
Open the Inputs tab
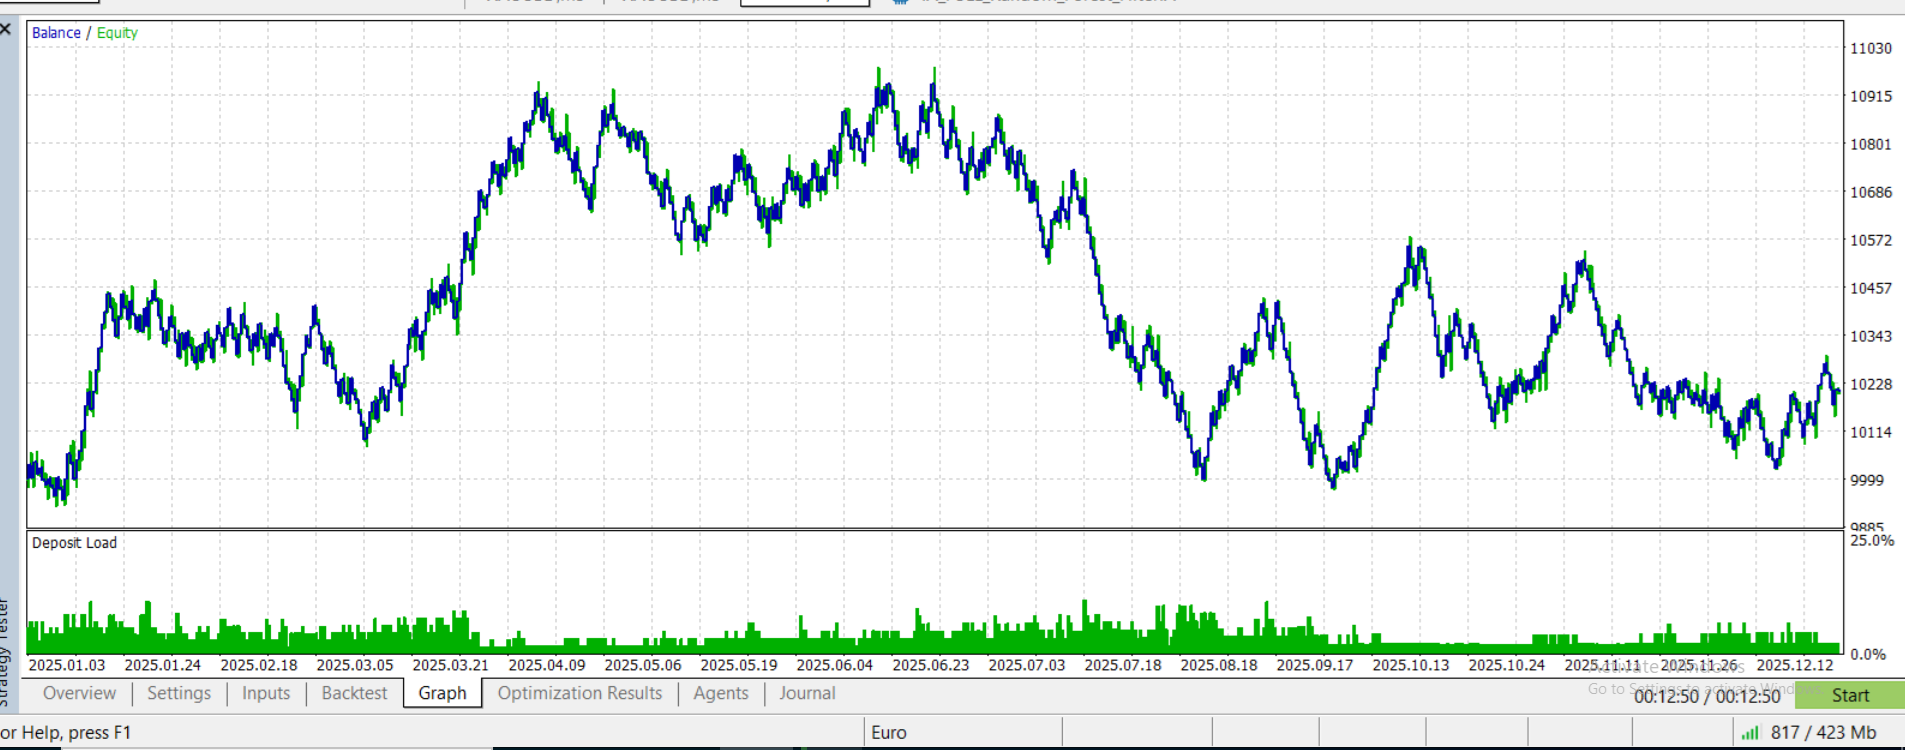(266, 693)
